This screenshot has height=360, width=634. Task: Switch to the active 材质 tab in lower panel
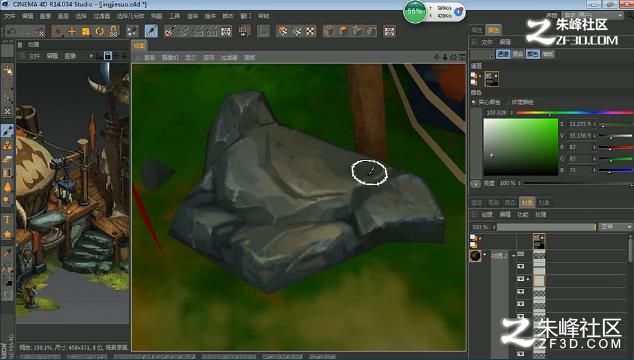527,202
